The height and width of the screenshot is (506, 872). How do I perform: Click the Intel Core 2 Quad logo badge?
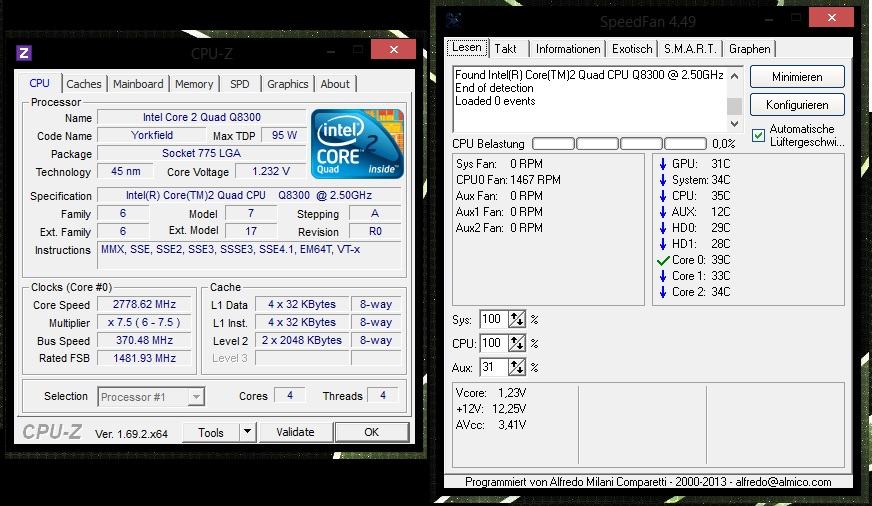pos(357,144)
